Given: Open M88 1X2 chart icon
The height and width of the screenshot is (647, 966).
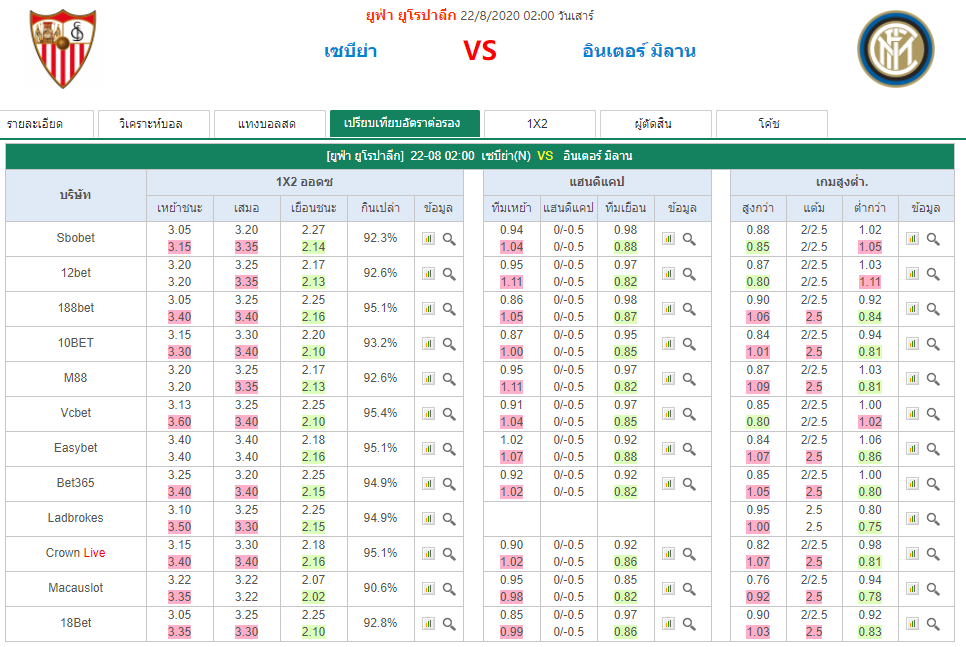Looking at the screenshot, I should [x=428, y=379].
